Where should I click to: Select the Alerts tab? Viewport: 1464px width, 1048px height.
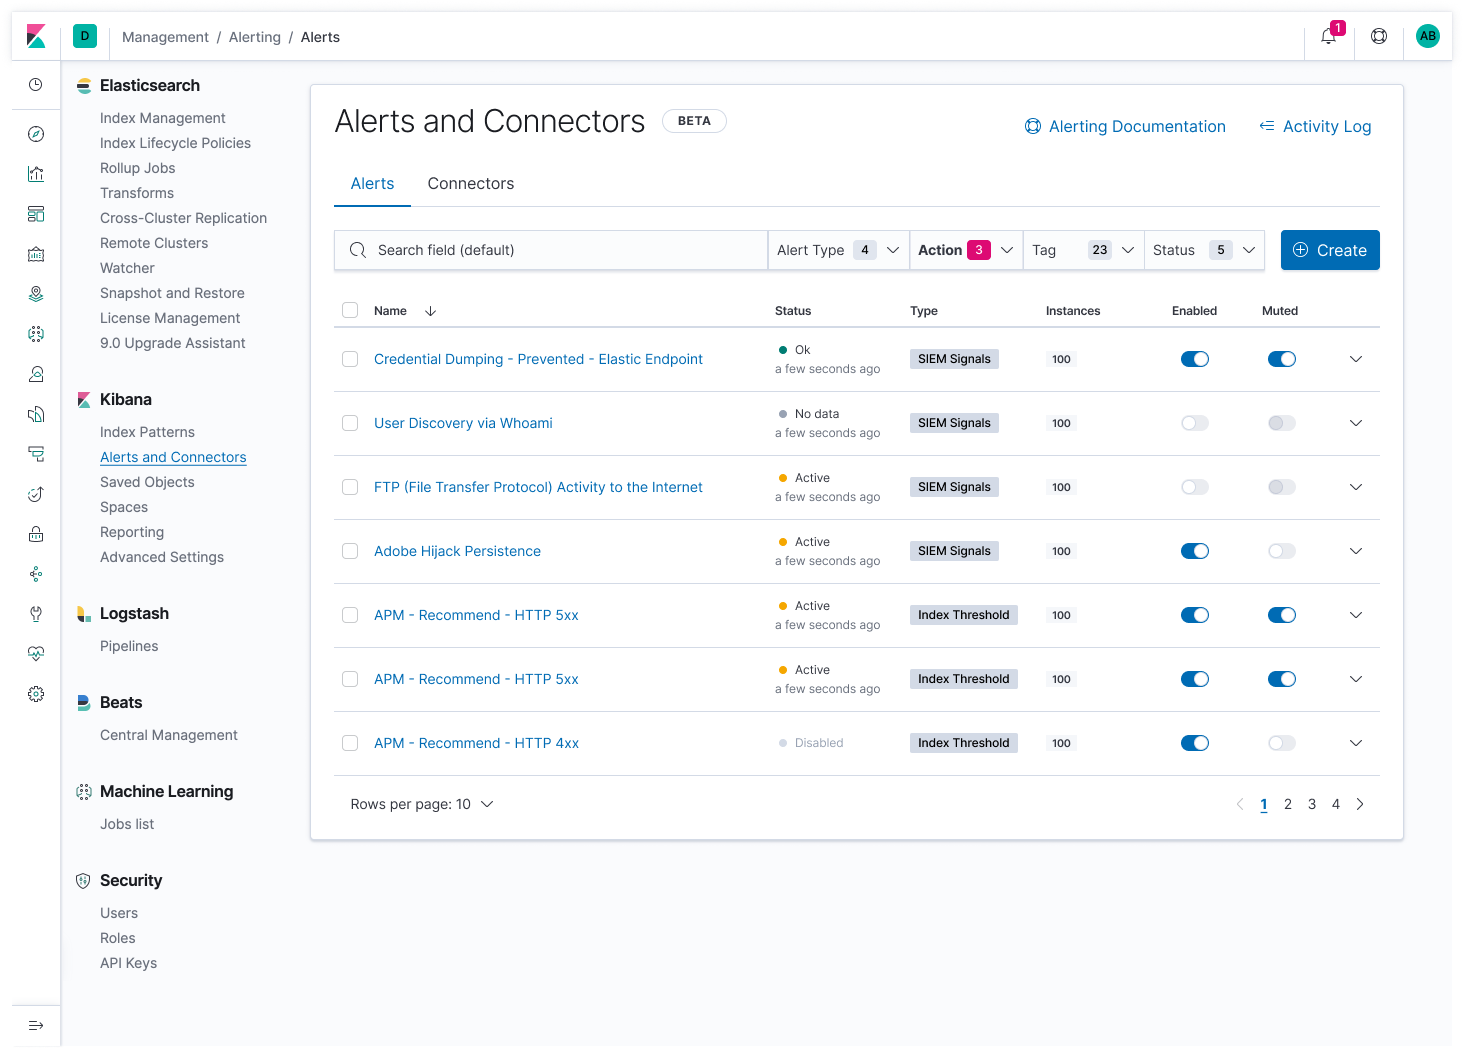[x=372, y=183]
